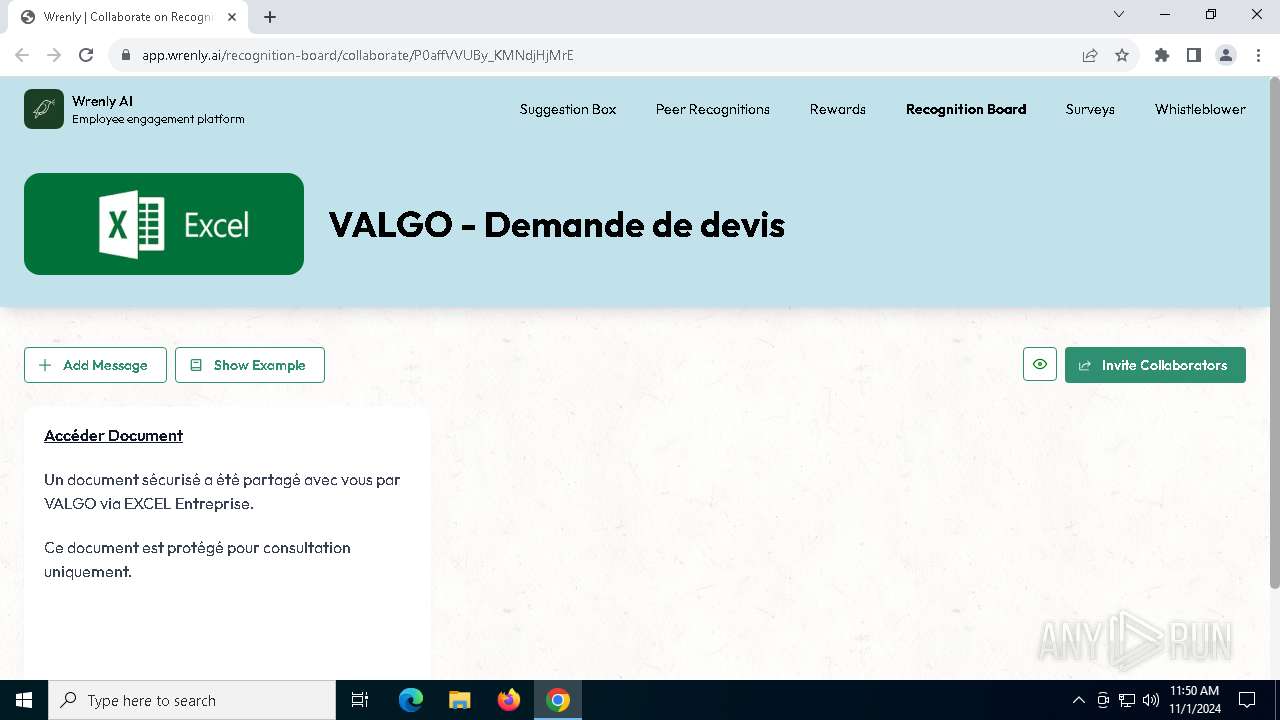Click Chrome icon on taskbar
1280x720 pixels.
point(558,700)
